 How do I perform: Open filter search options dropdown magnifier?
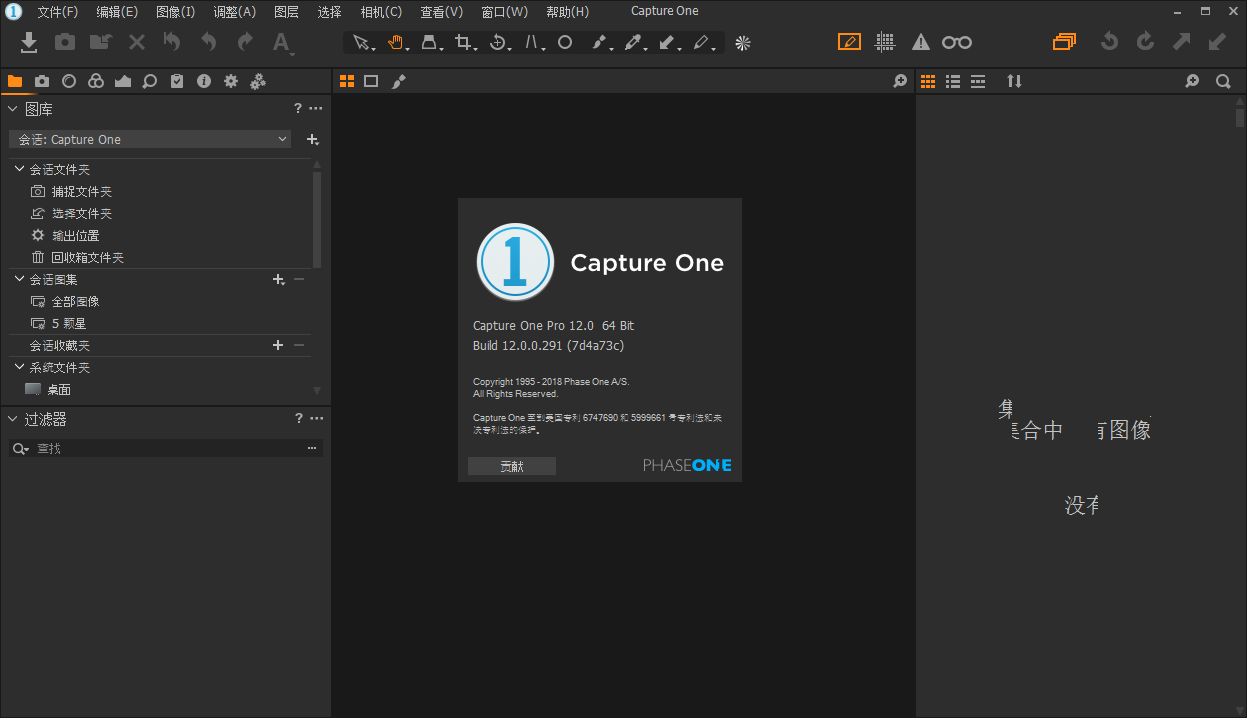click(20, 449)
